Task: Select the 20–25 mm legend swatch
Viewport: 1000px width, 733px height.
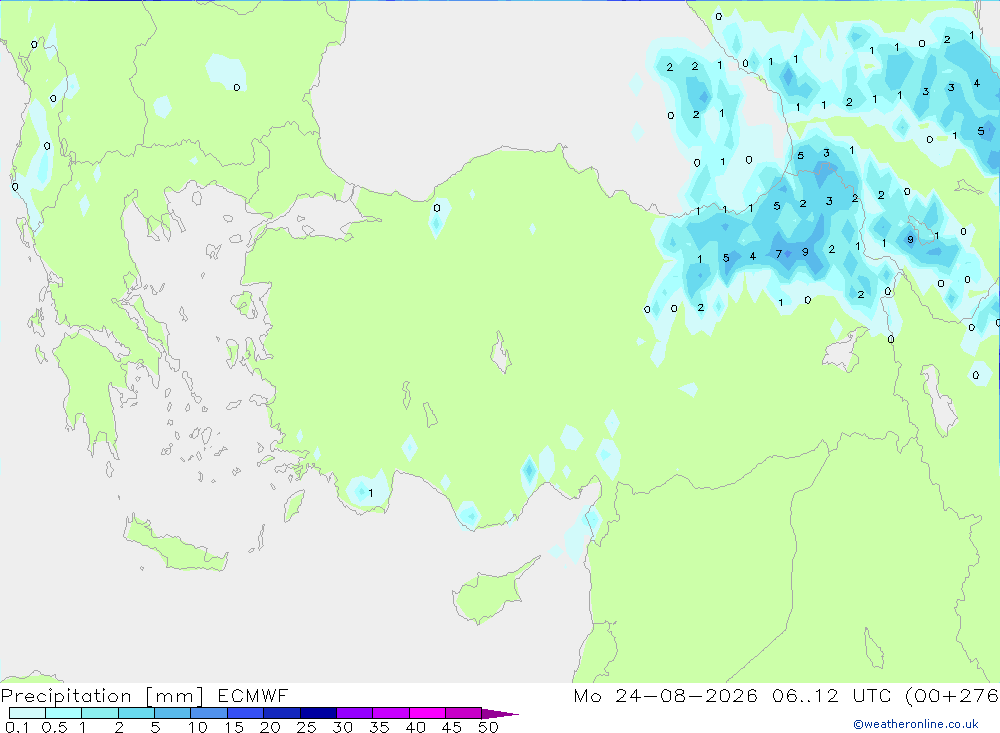Action: tap(281, 713)
